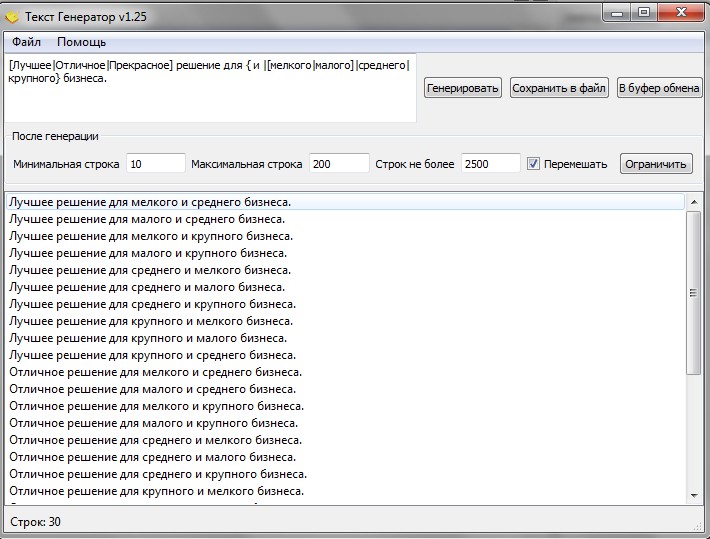Click inside the template text area
Screen dimensions: 710x539
(210, 87)
